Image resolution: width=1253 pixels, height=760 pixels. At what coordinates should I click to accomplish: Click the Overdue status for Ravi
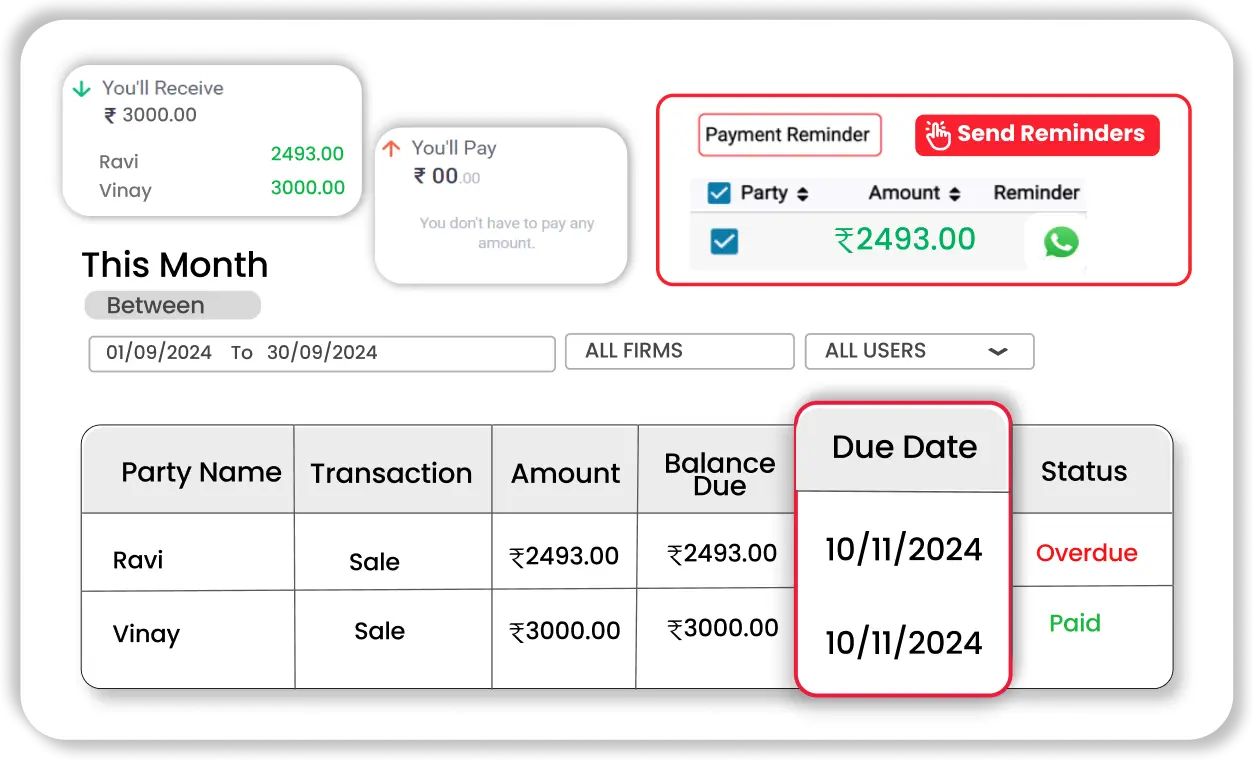pos(1086,553)
